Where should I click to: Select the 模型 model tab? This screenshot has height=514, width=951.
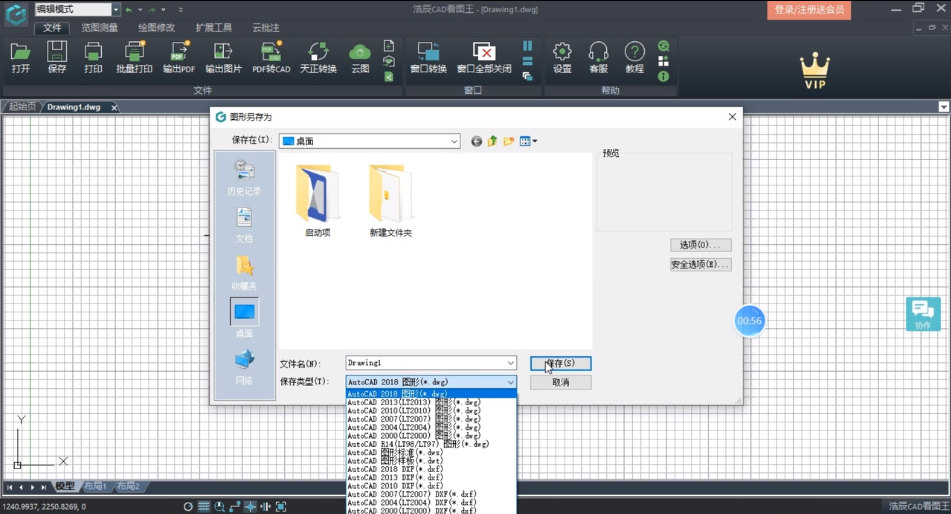click(65, 487)
